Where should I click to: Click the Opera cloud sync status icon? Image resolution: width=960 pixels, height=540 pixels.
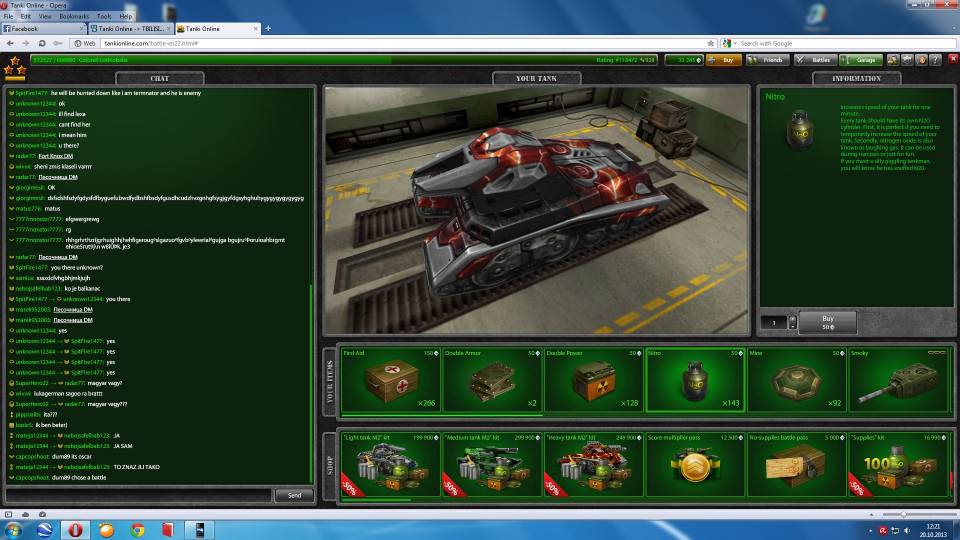[25, 514]
